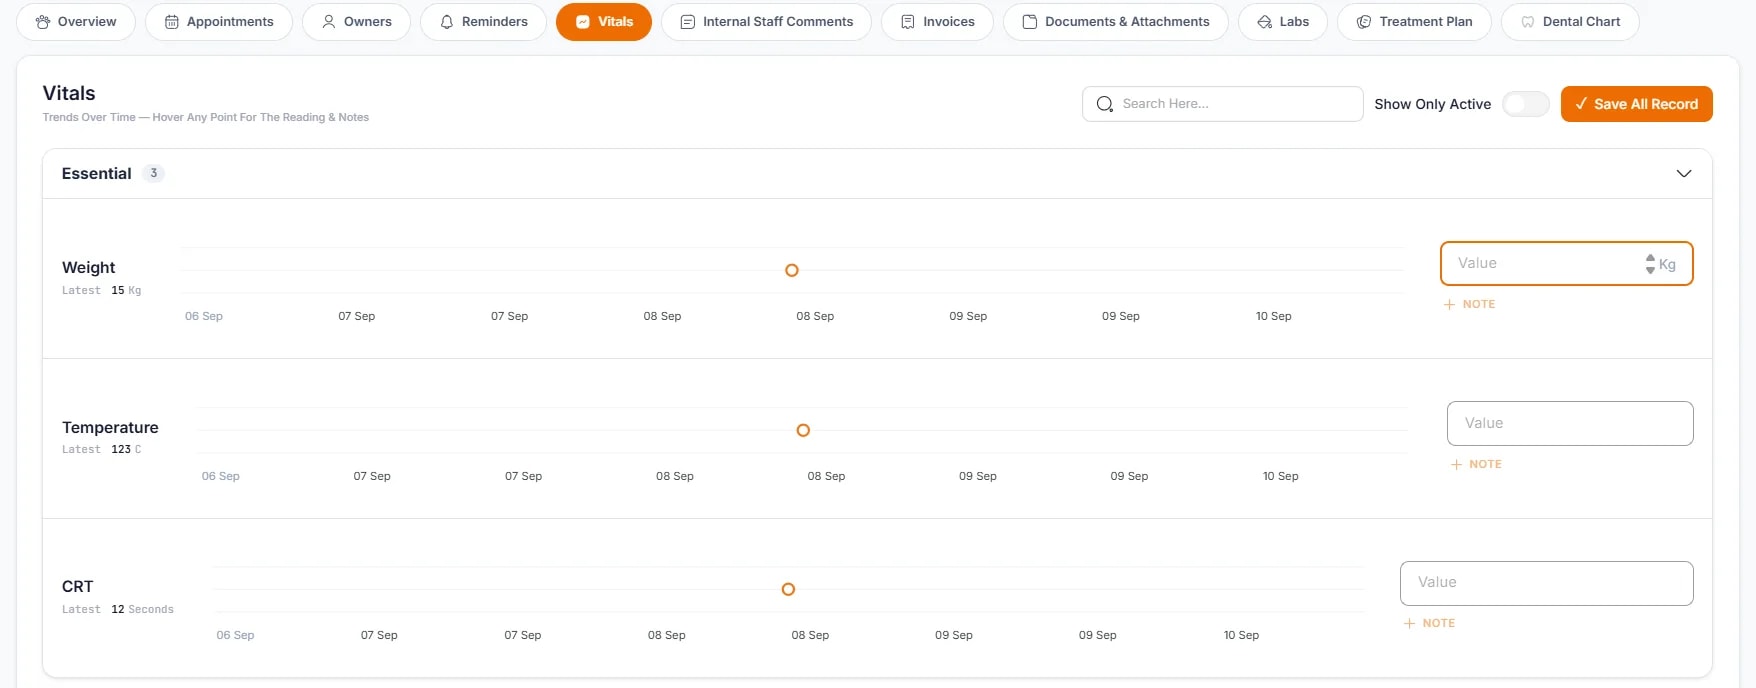Click the CRT latest value 12 Seconds
The image size is (1756, 688).
click(x=142, y=609)
